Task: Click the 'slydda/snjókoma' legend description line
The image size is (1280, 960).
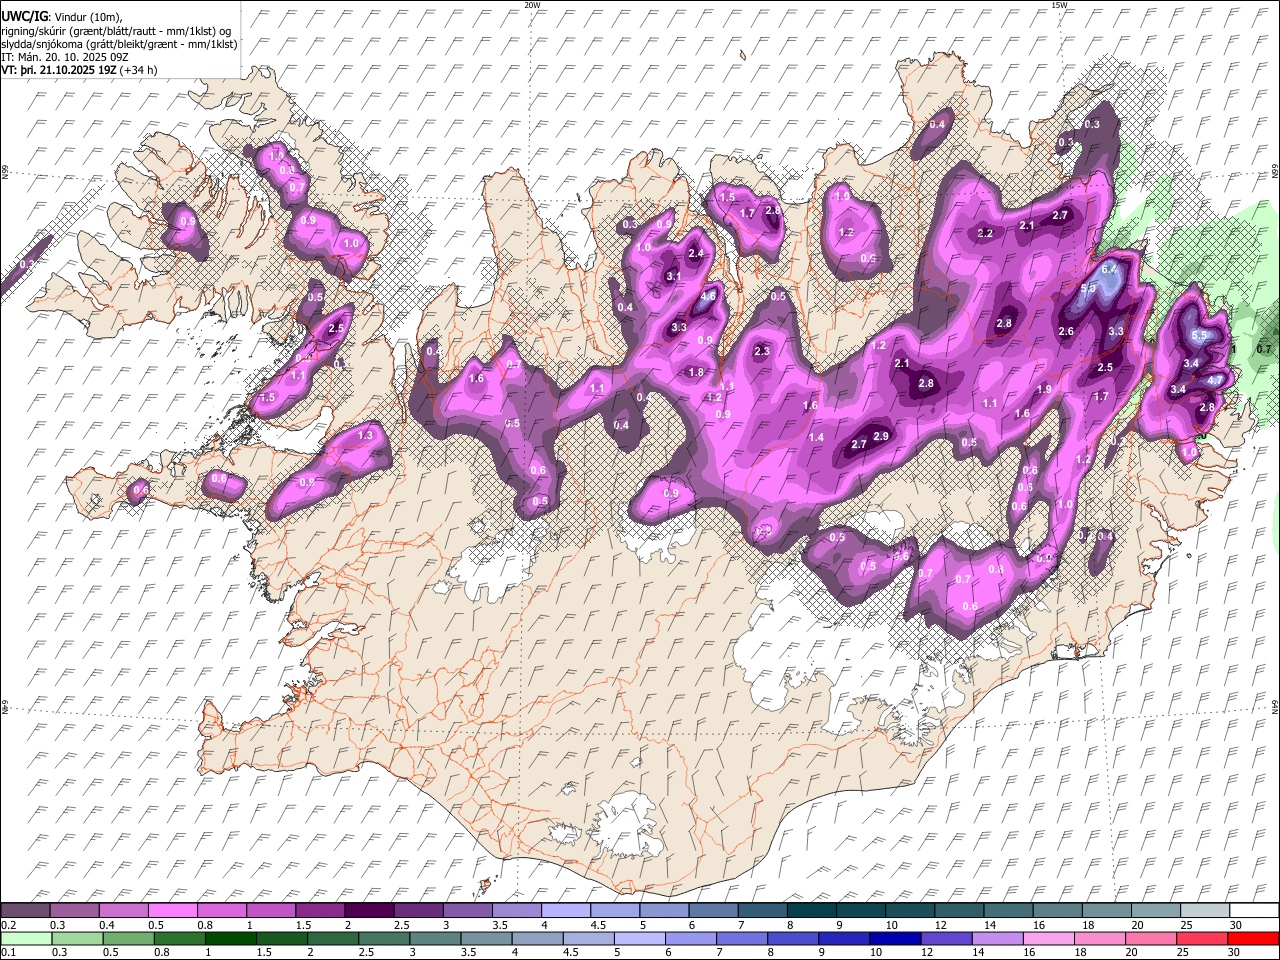Action: pos(119,44)
